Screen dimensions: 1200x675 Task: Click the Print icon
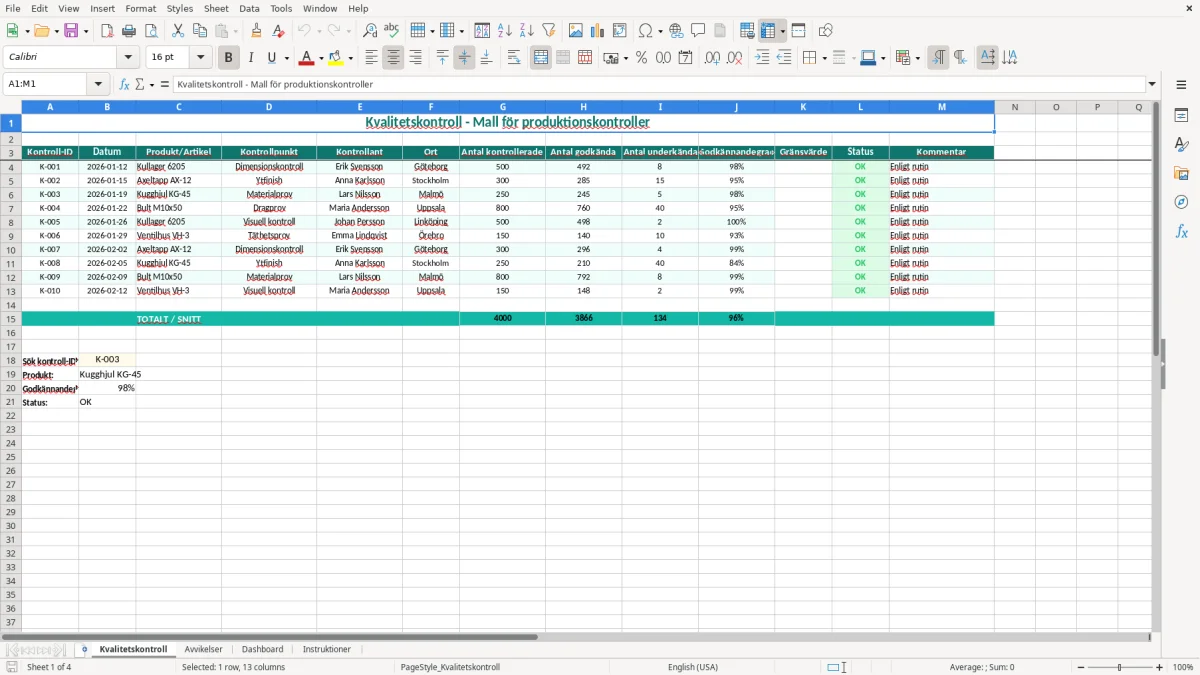point(129,31)
